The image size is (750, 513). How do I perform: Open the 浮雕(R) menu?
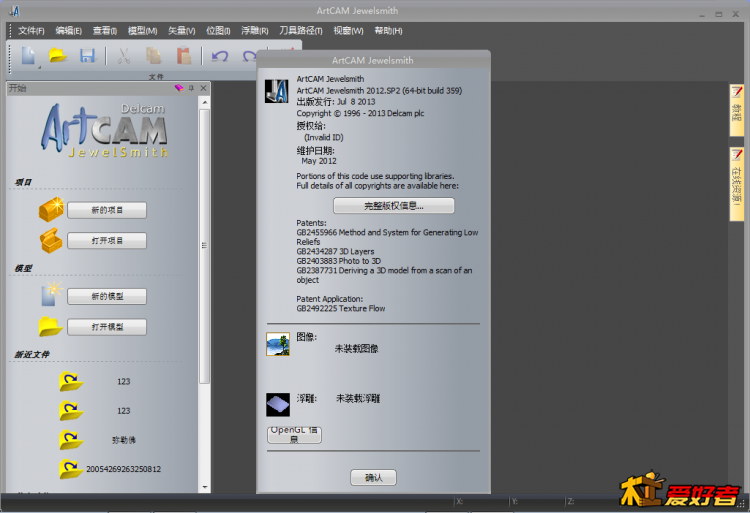(x=254, y=31)
